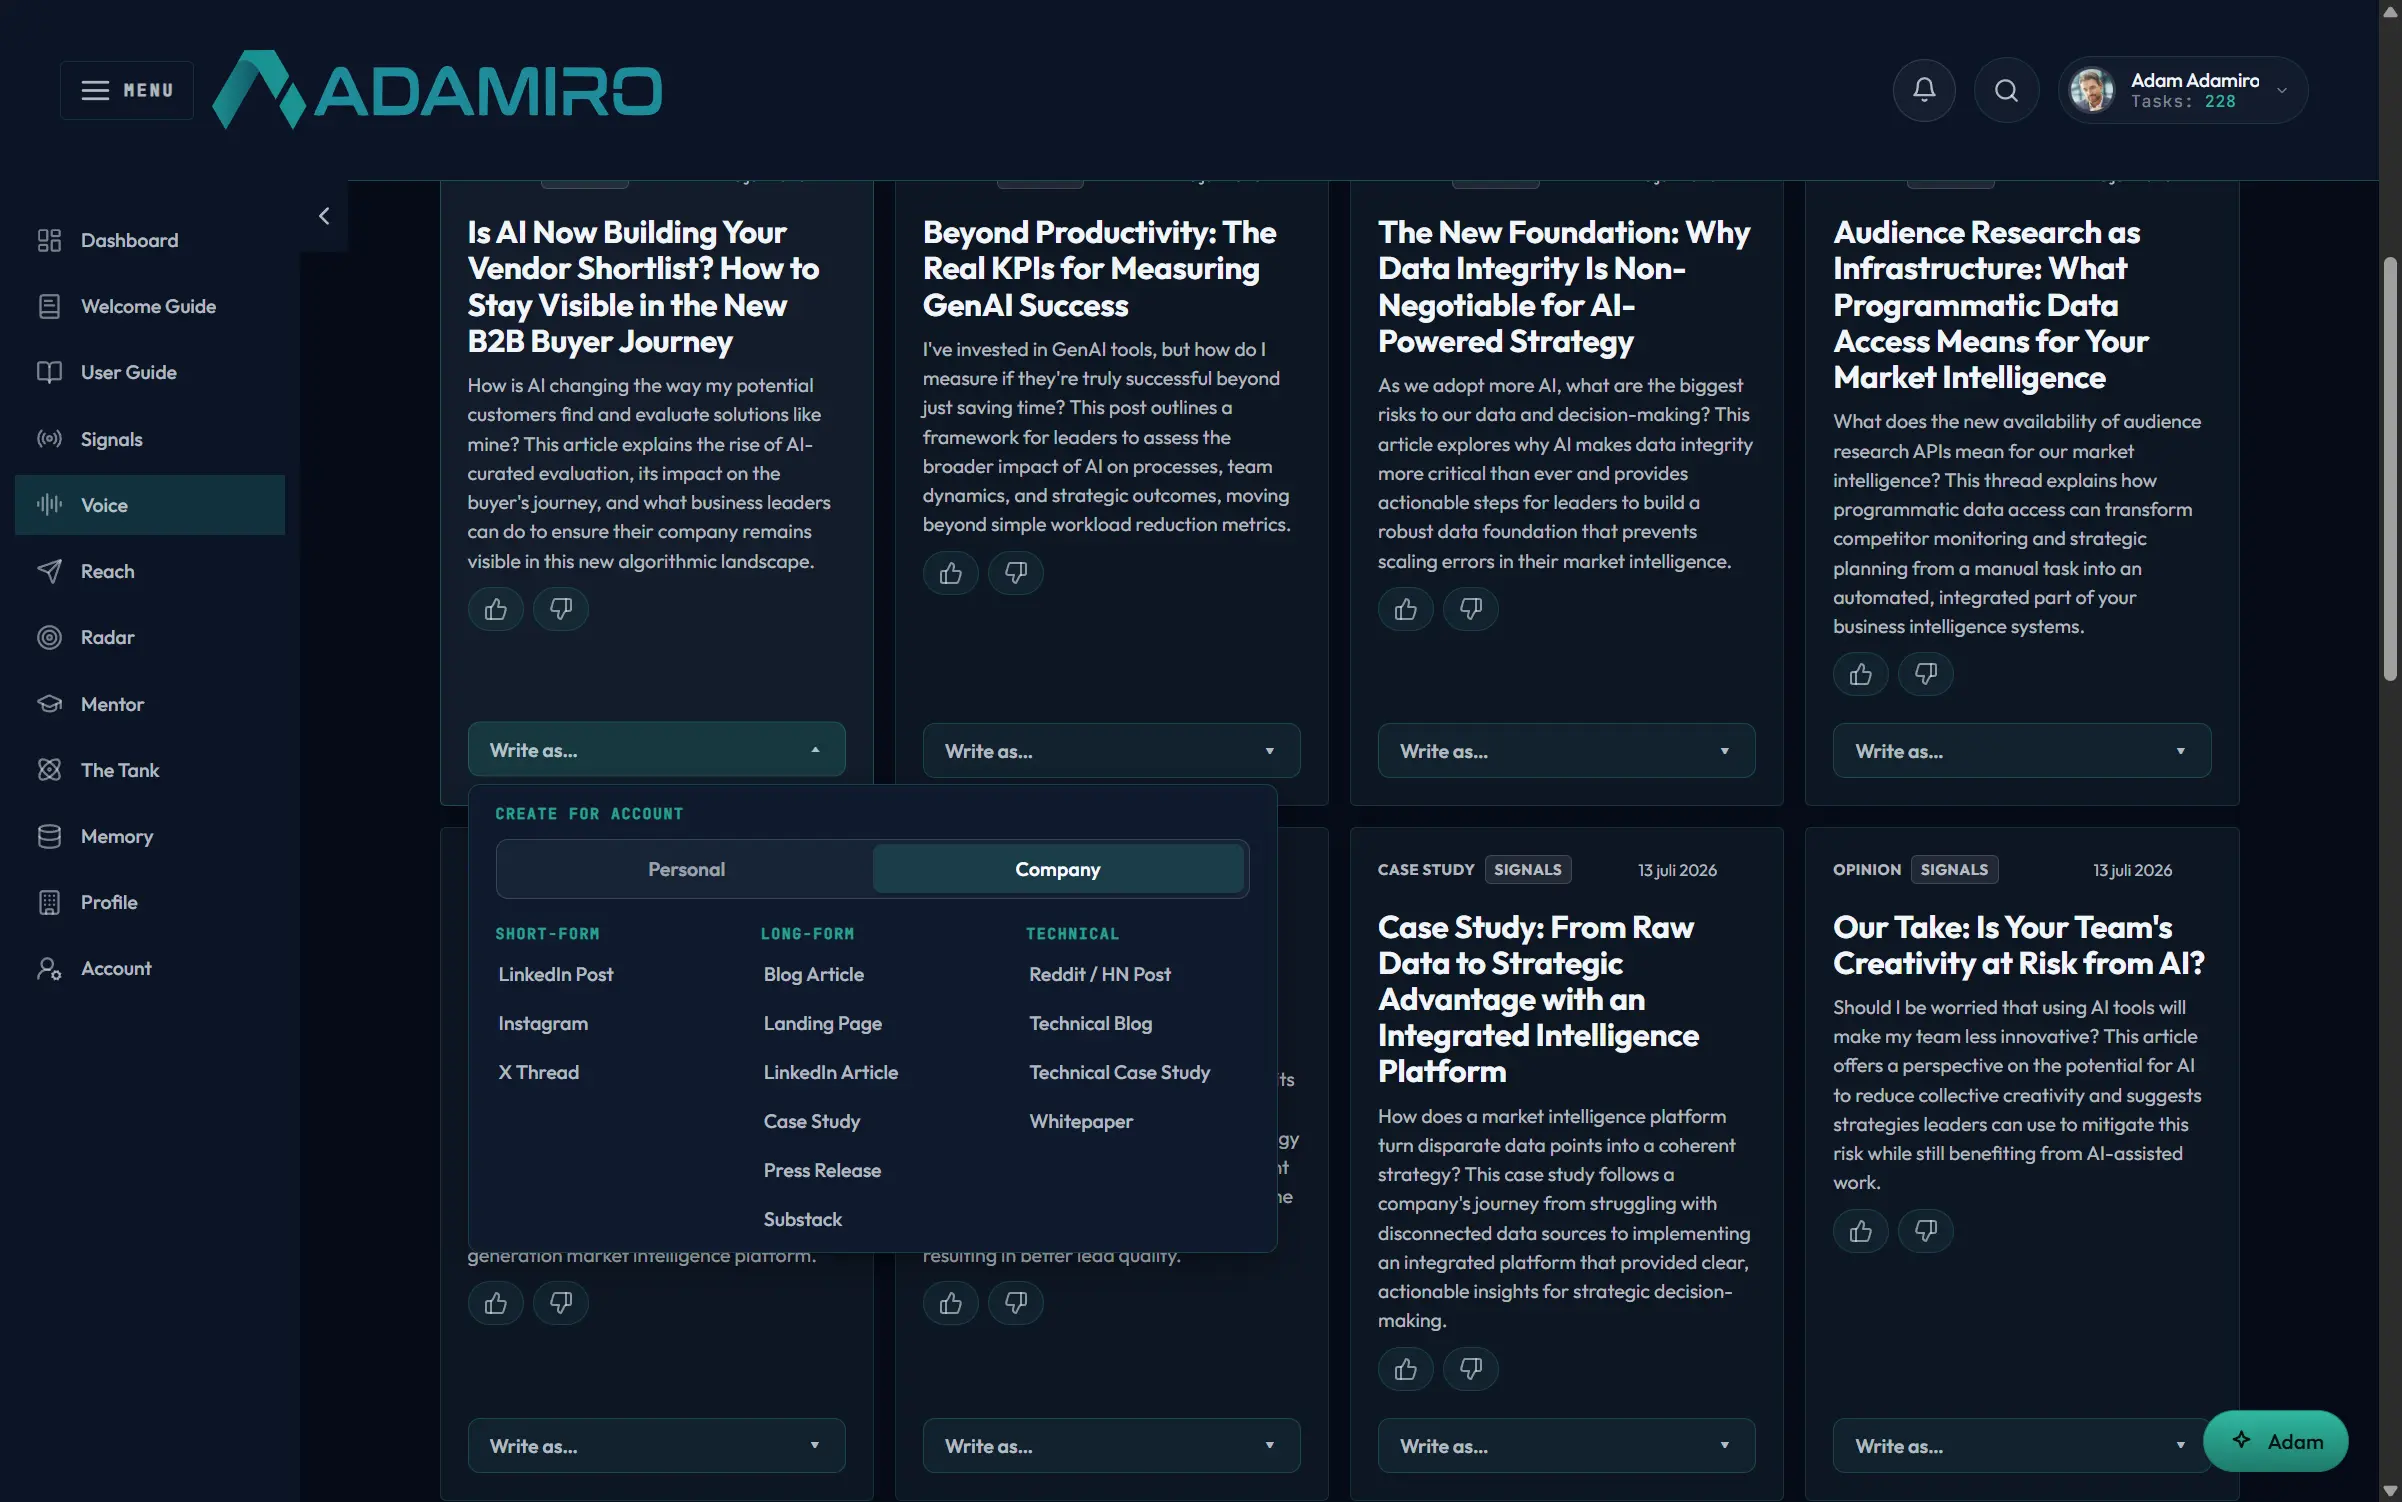Image resolution: width=2402 pixels, height=1502 pixels.
Task: Thumbs up the Beyond Productivity article
Action: point(950,573)
